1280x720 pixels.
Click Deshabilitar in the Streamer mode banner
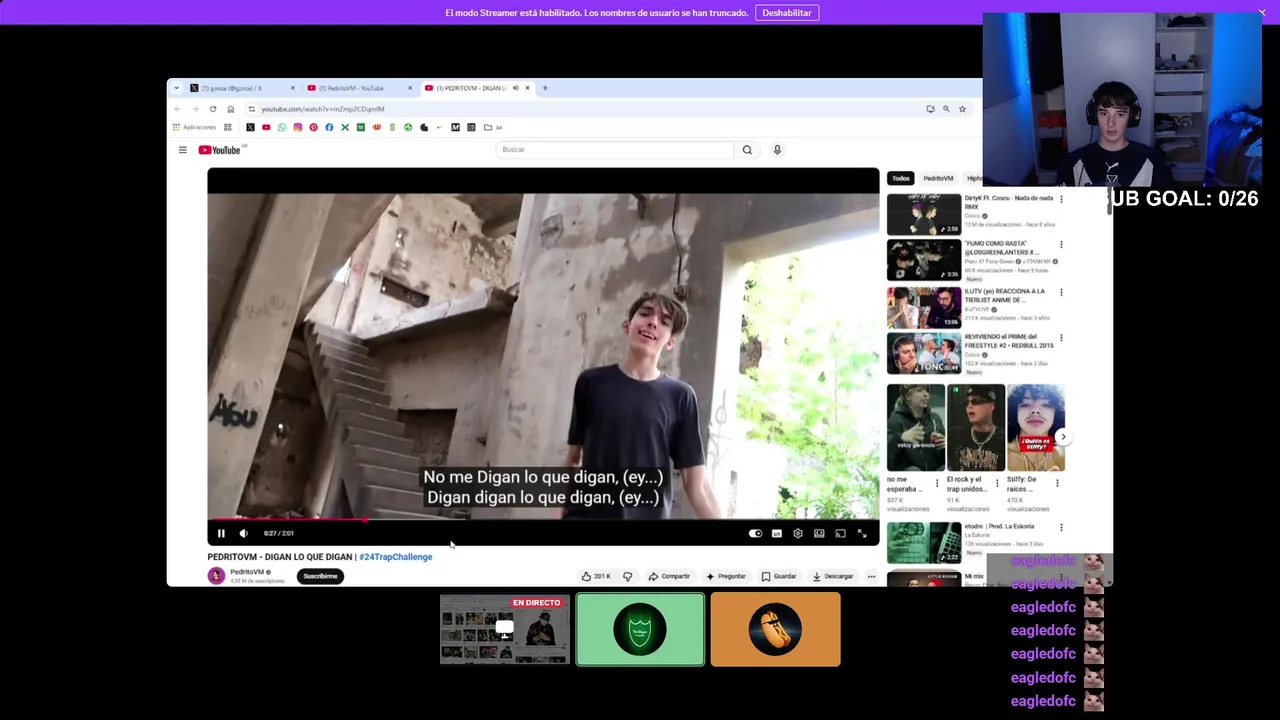787,13
